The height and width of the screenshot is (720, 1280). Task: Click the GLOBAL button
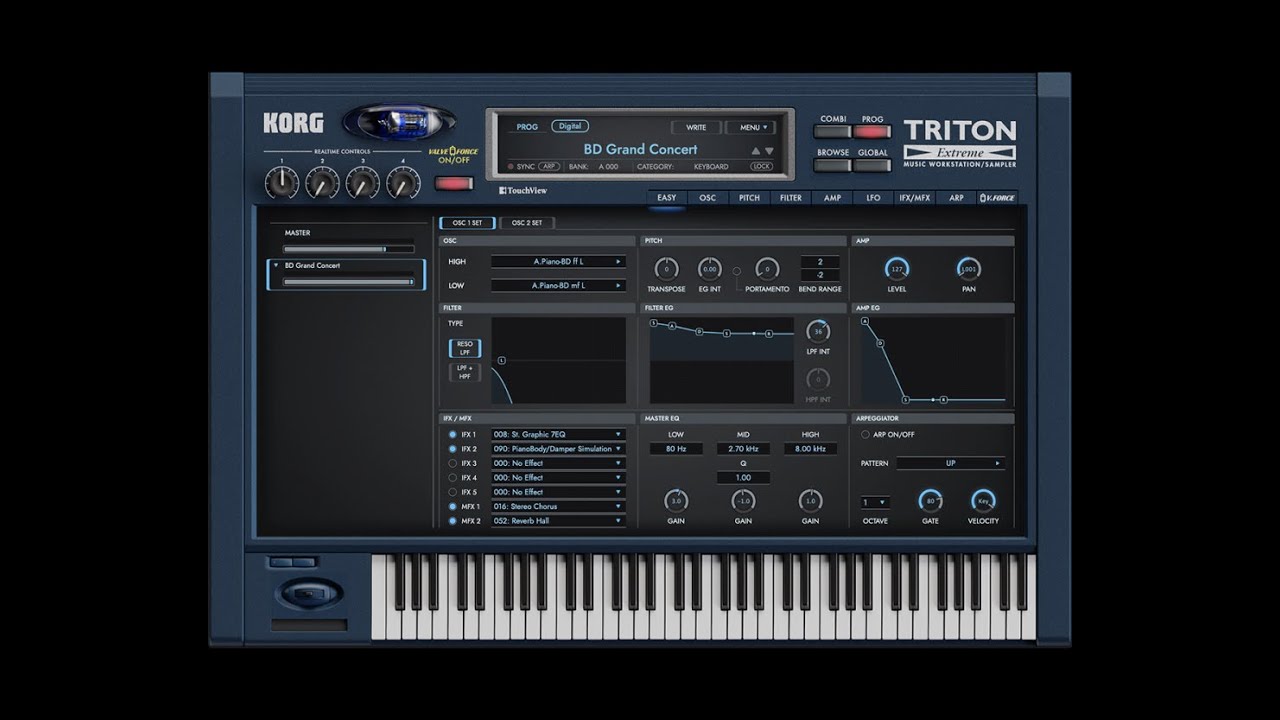(x=872, y=165)
